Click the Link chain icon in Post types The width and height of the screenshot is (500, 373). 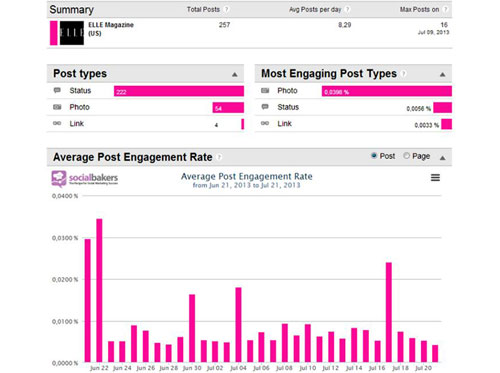(57, 123)
